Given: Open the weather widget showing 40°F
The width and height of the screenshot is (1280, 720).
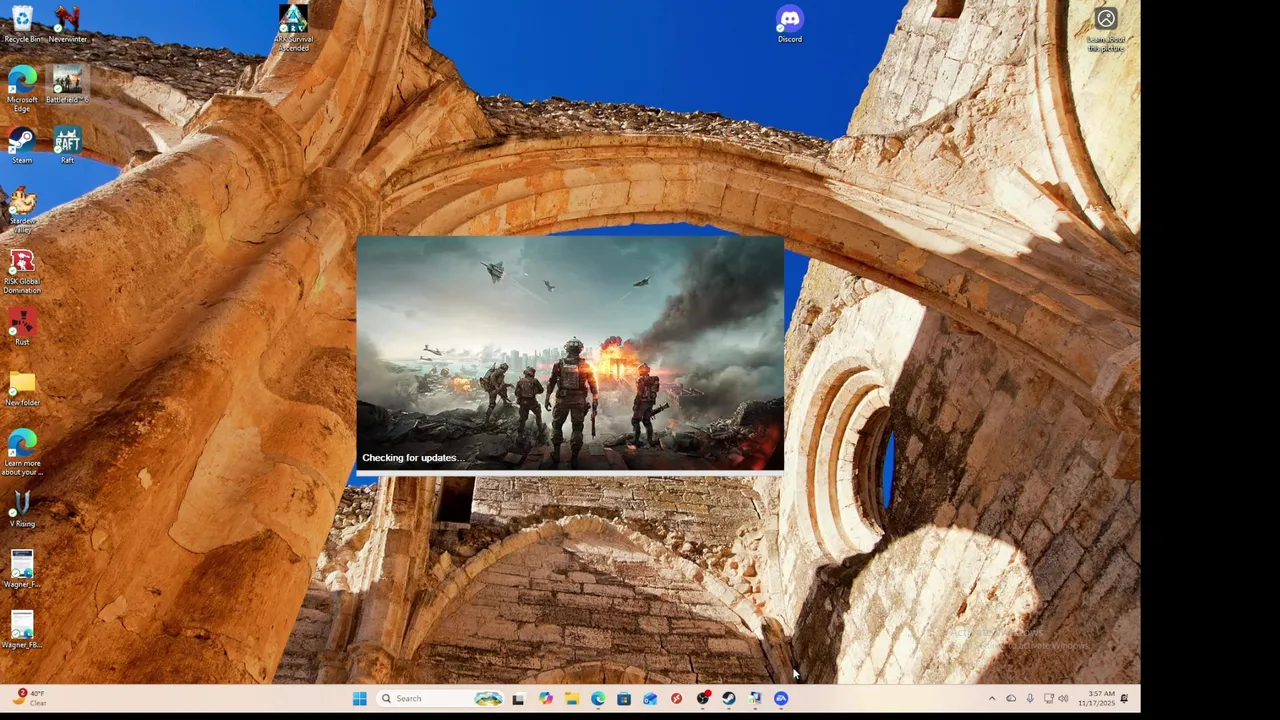Looking at the screenshot, I should [x=30, y=698].
